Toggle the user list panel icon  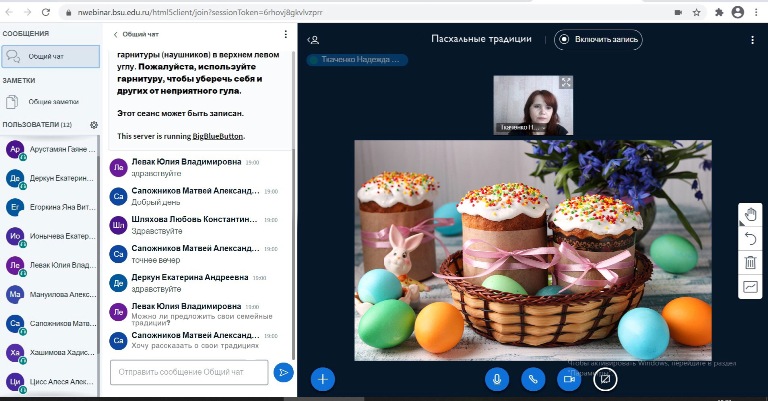[x=314, y=40]
